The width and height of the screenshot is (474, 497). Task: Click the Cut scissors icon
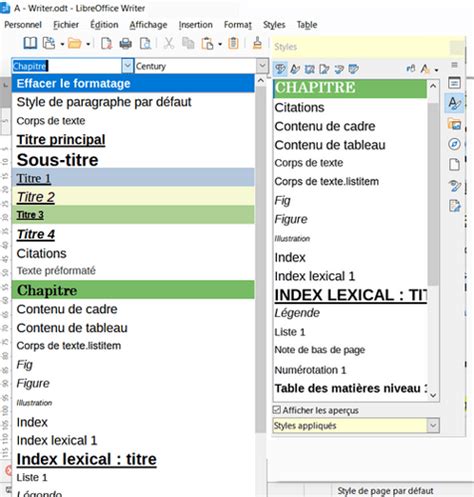169,43
